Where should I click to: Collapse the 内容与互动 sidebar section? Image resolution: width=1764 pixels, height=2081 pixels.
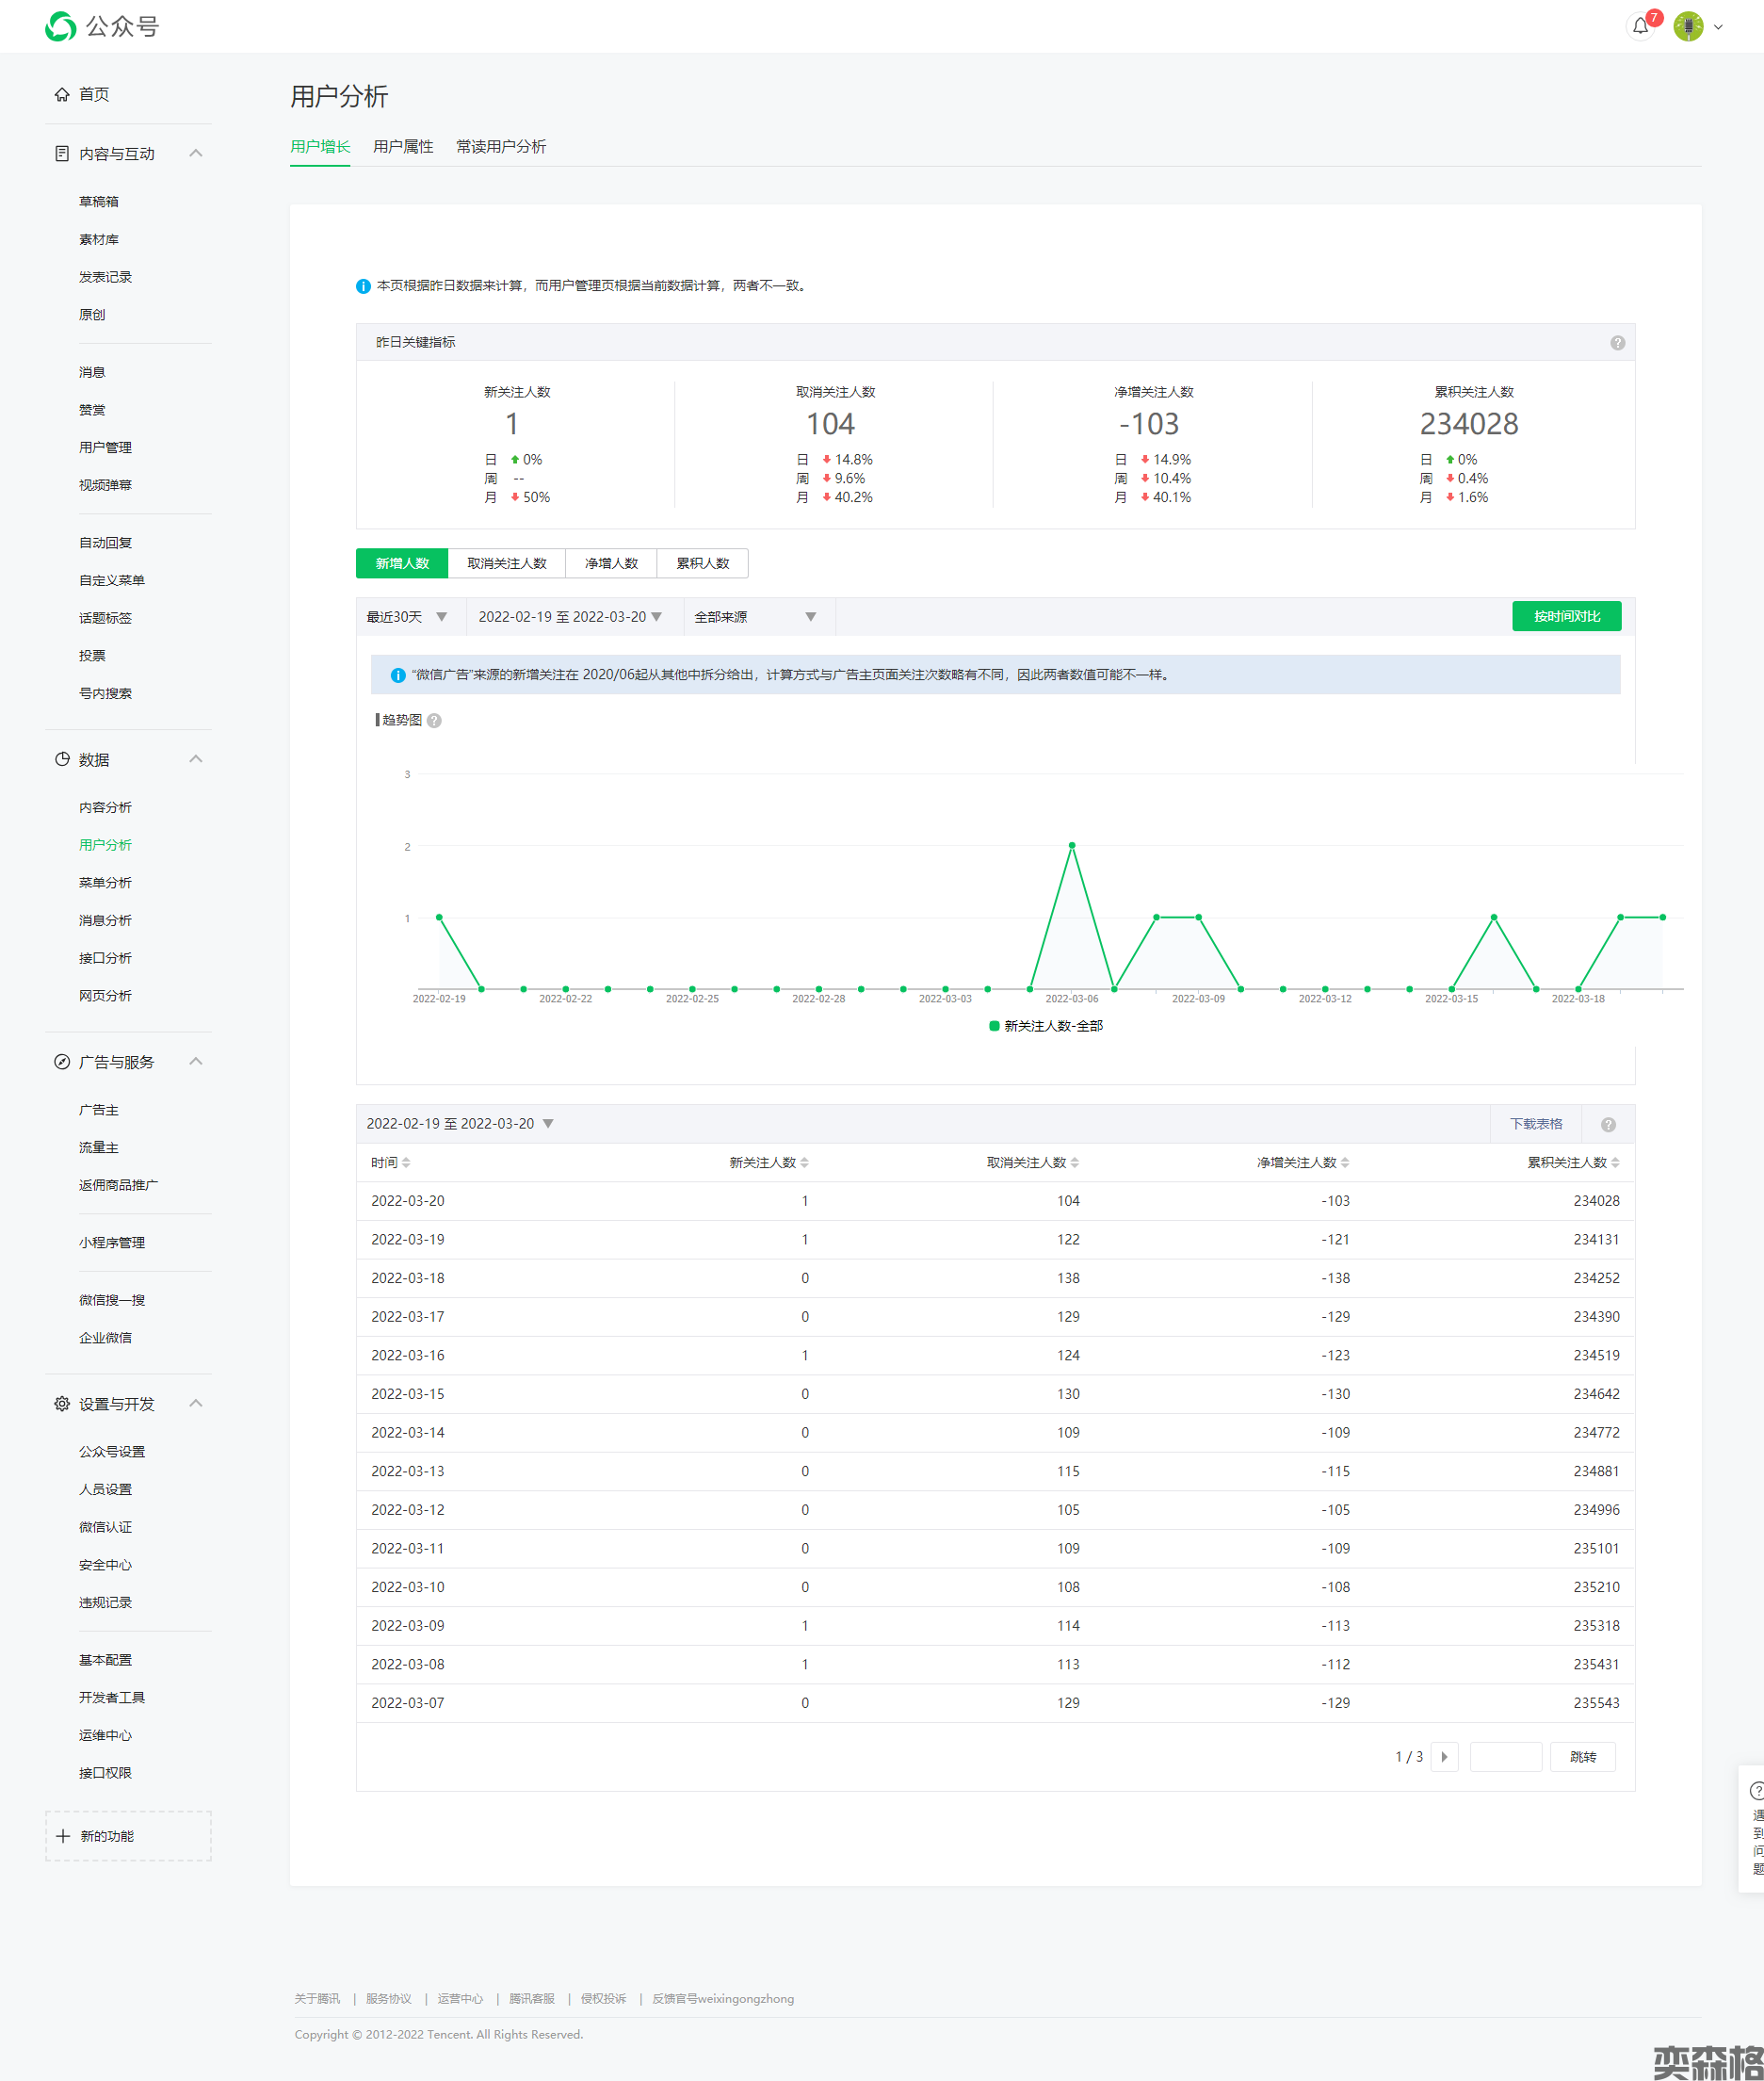coord(196,154)
